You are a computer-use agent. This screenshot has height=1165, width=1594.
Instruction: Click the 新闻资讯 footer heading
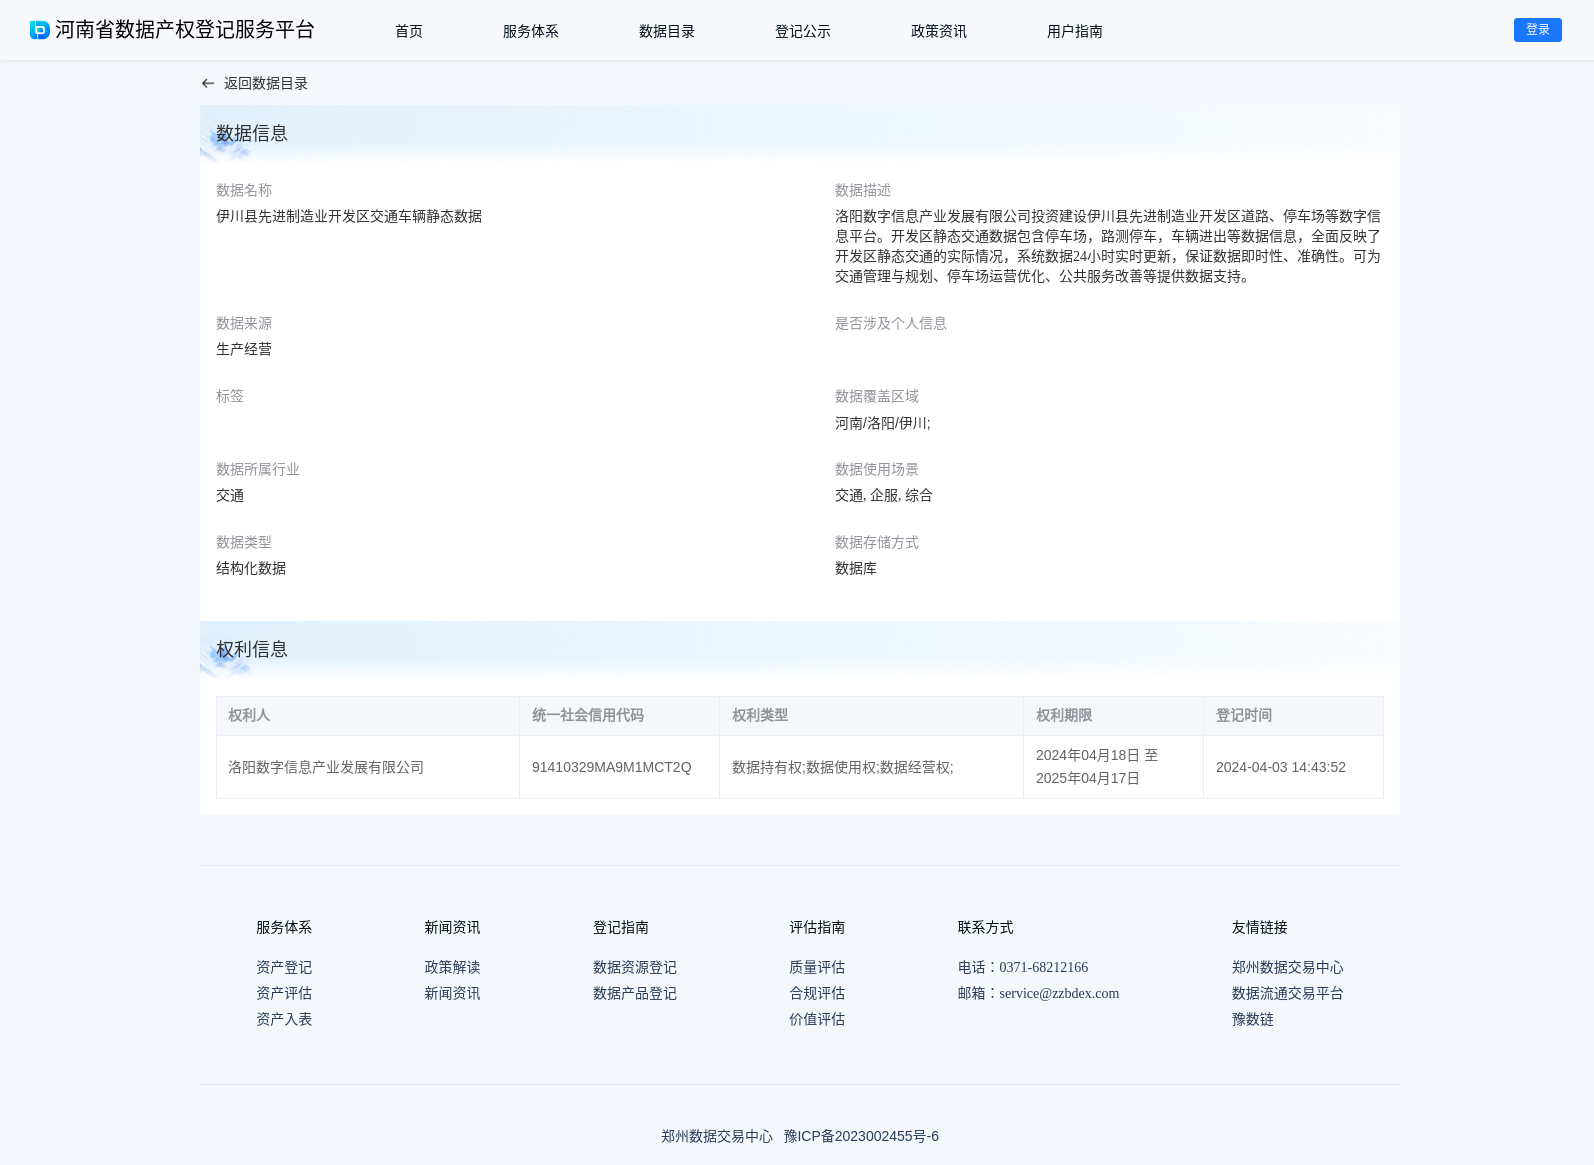point(452,927)
